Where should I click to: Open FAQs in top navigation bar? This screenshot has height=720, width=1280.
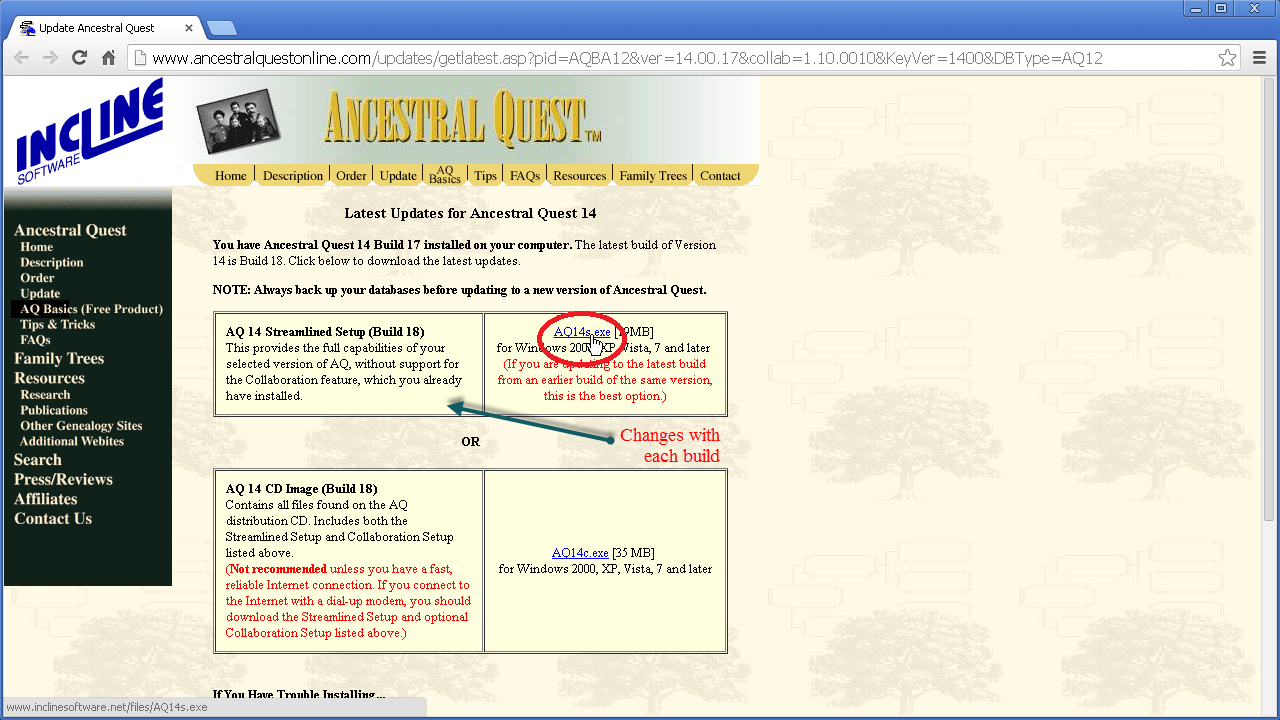pos(525,176)
